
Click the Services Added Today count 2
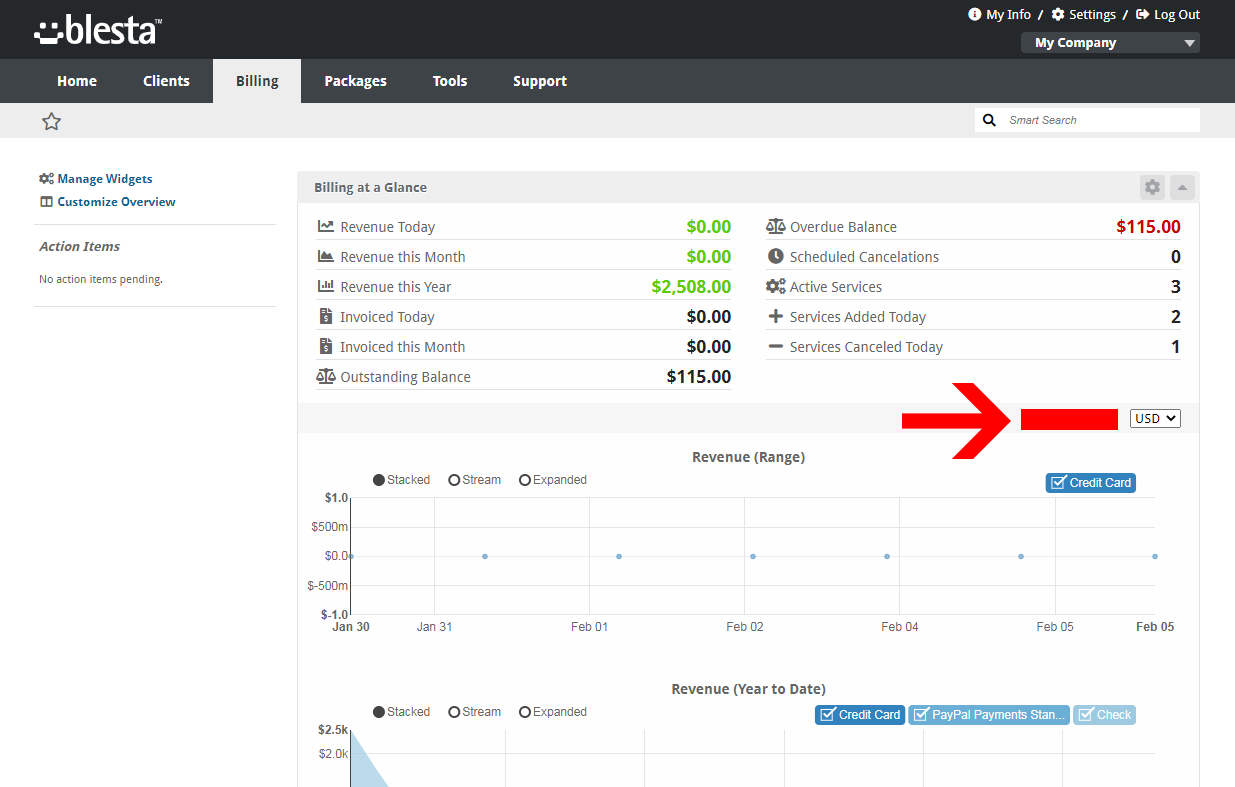coord(1176,317)
